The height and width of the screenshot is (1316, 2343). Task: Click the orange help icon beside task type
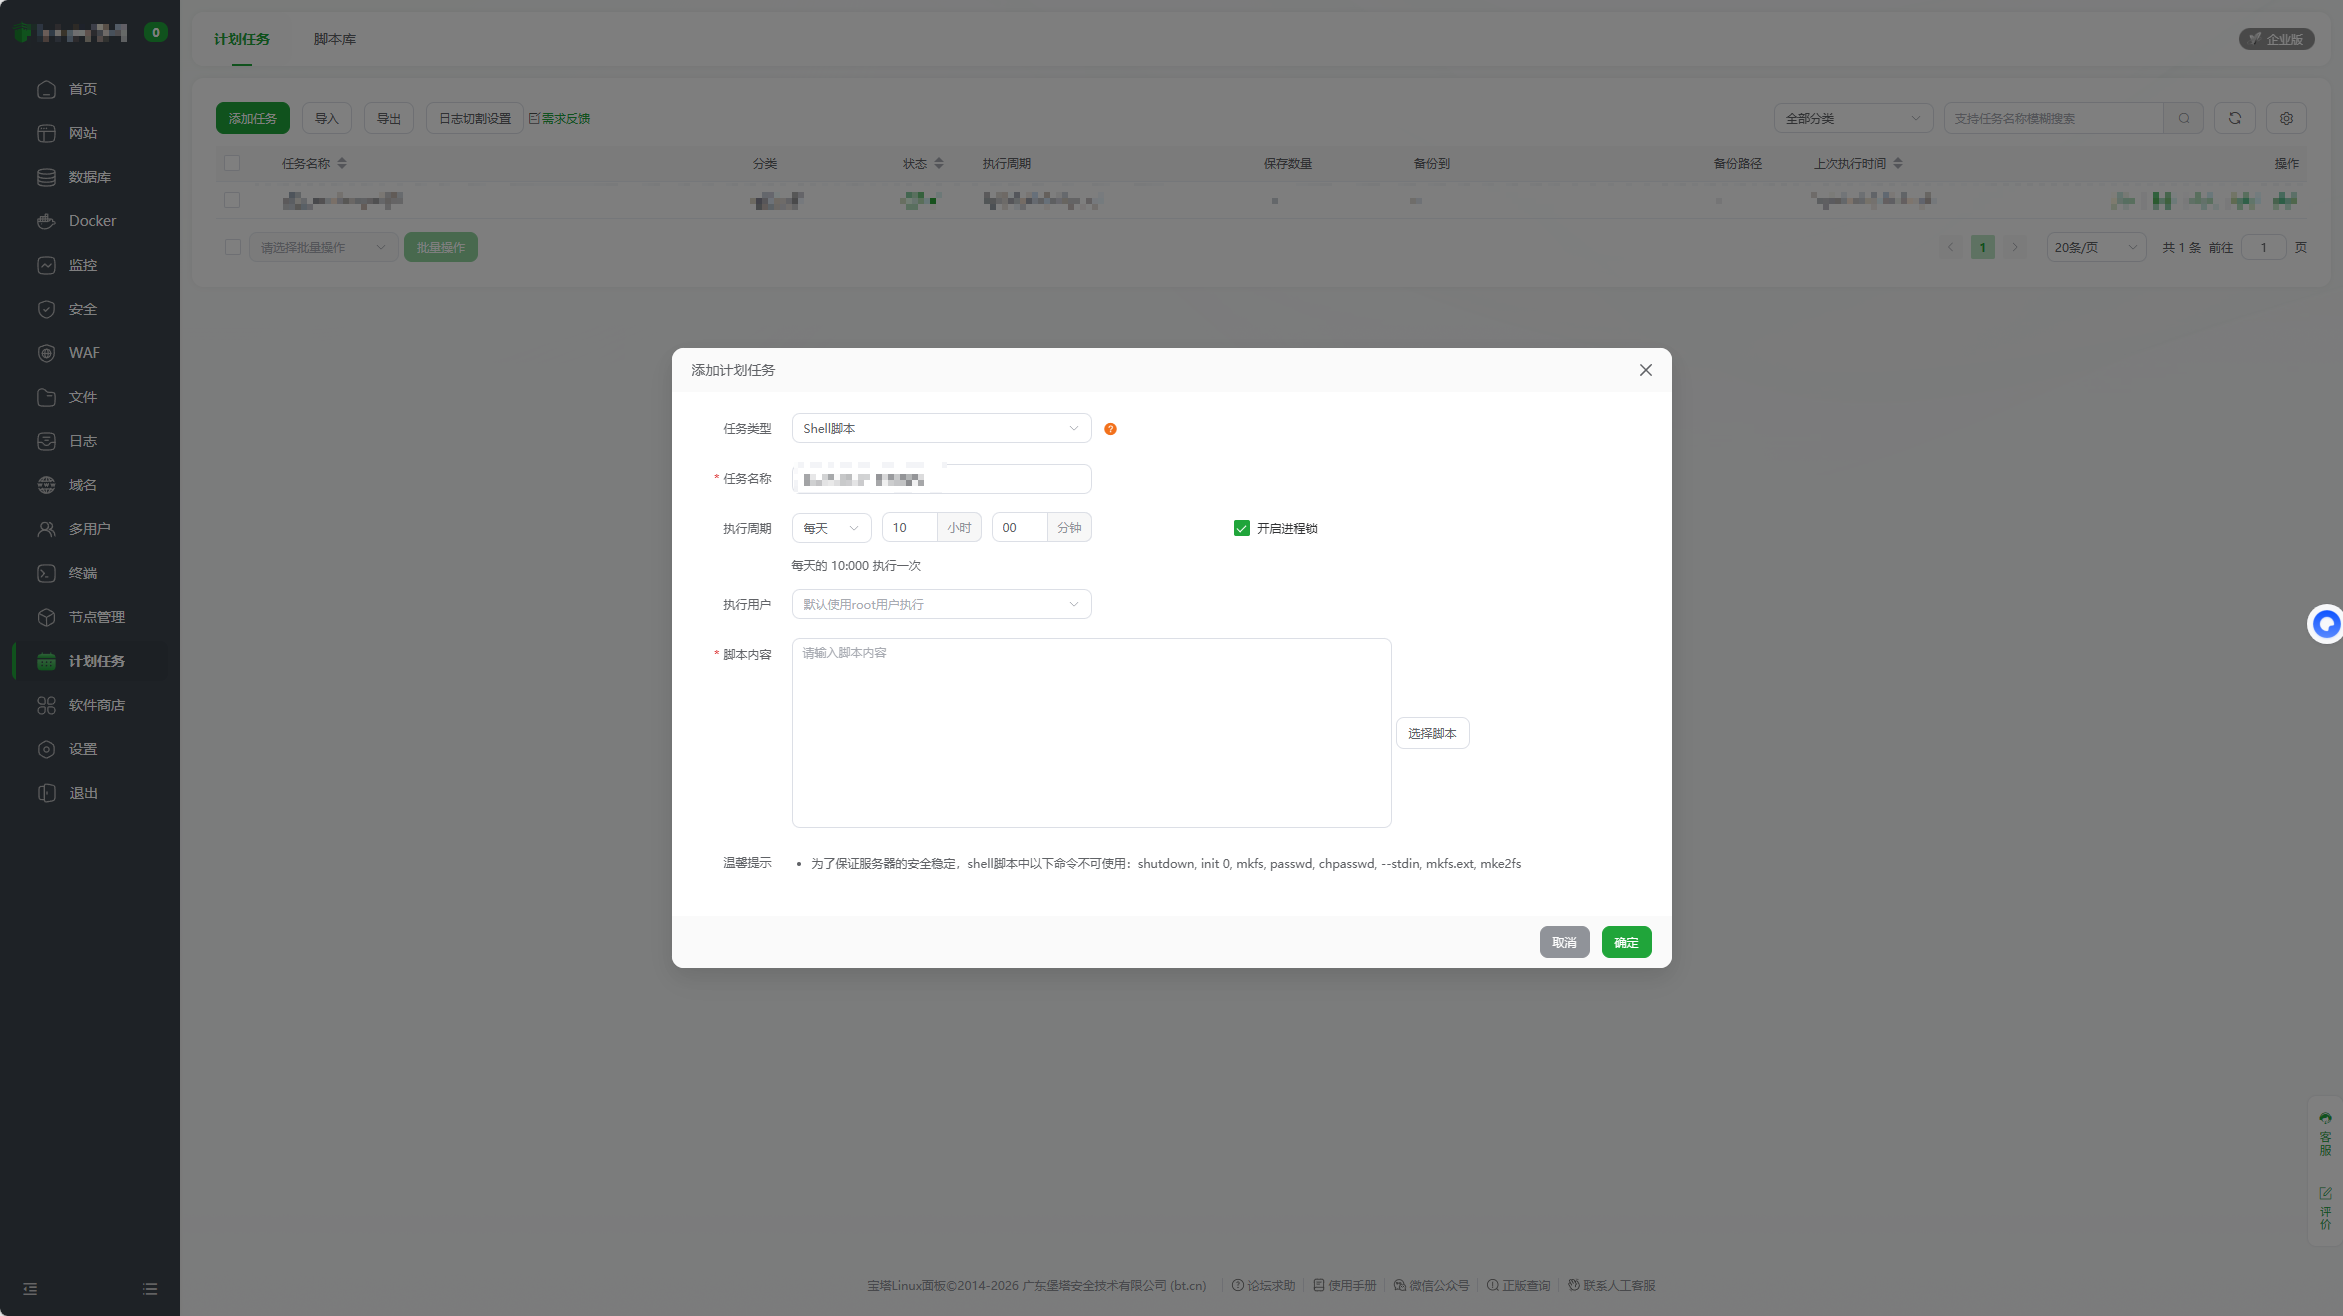pyautogui.click(x=1110, y=429)
